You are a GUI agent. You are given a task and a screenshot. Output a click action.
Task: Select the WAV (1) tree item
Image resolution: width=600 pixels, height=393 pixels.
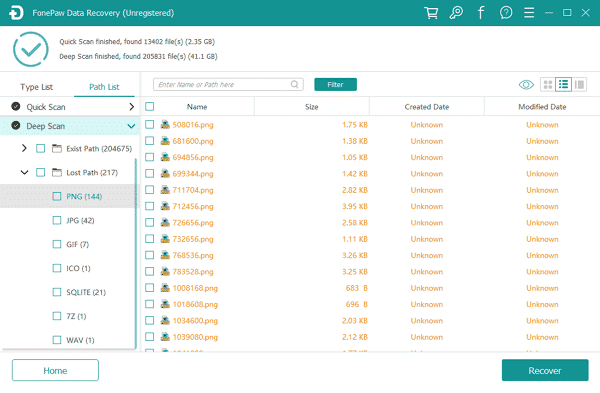pyautogui.click(x=80, y=340)
